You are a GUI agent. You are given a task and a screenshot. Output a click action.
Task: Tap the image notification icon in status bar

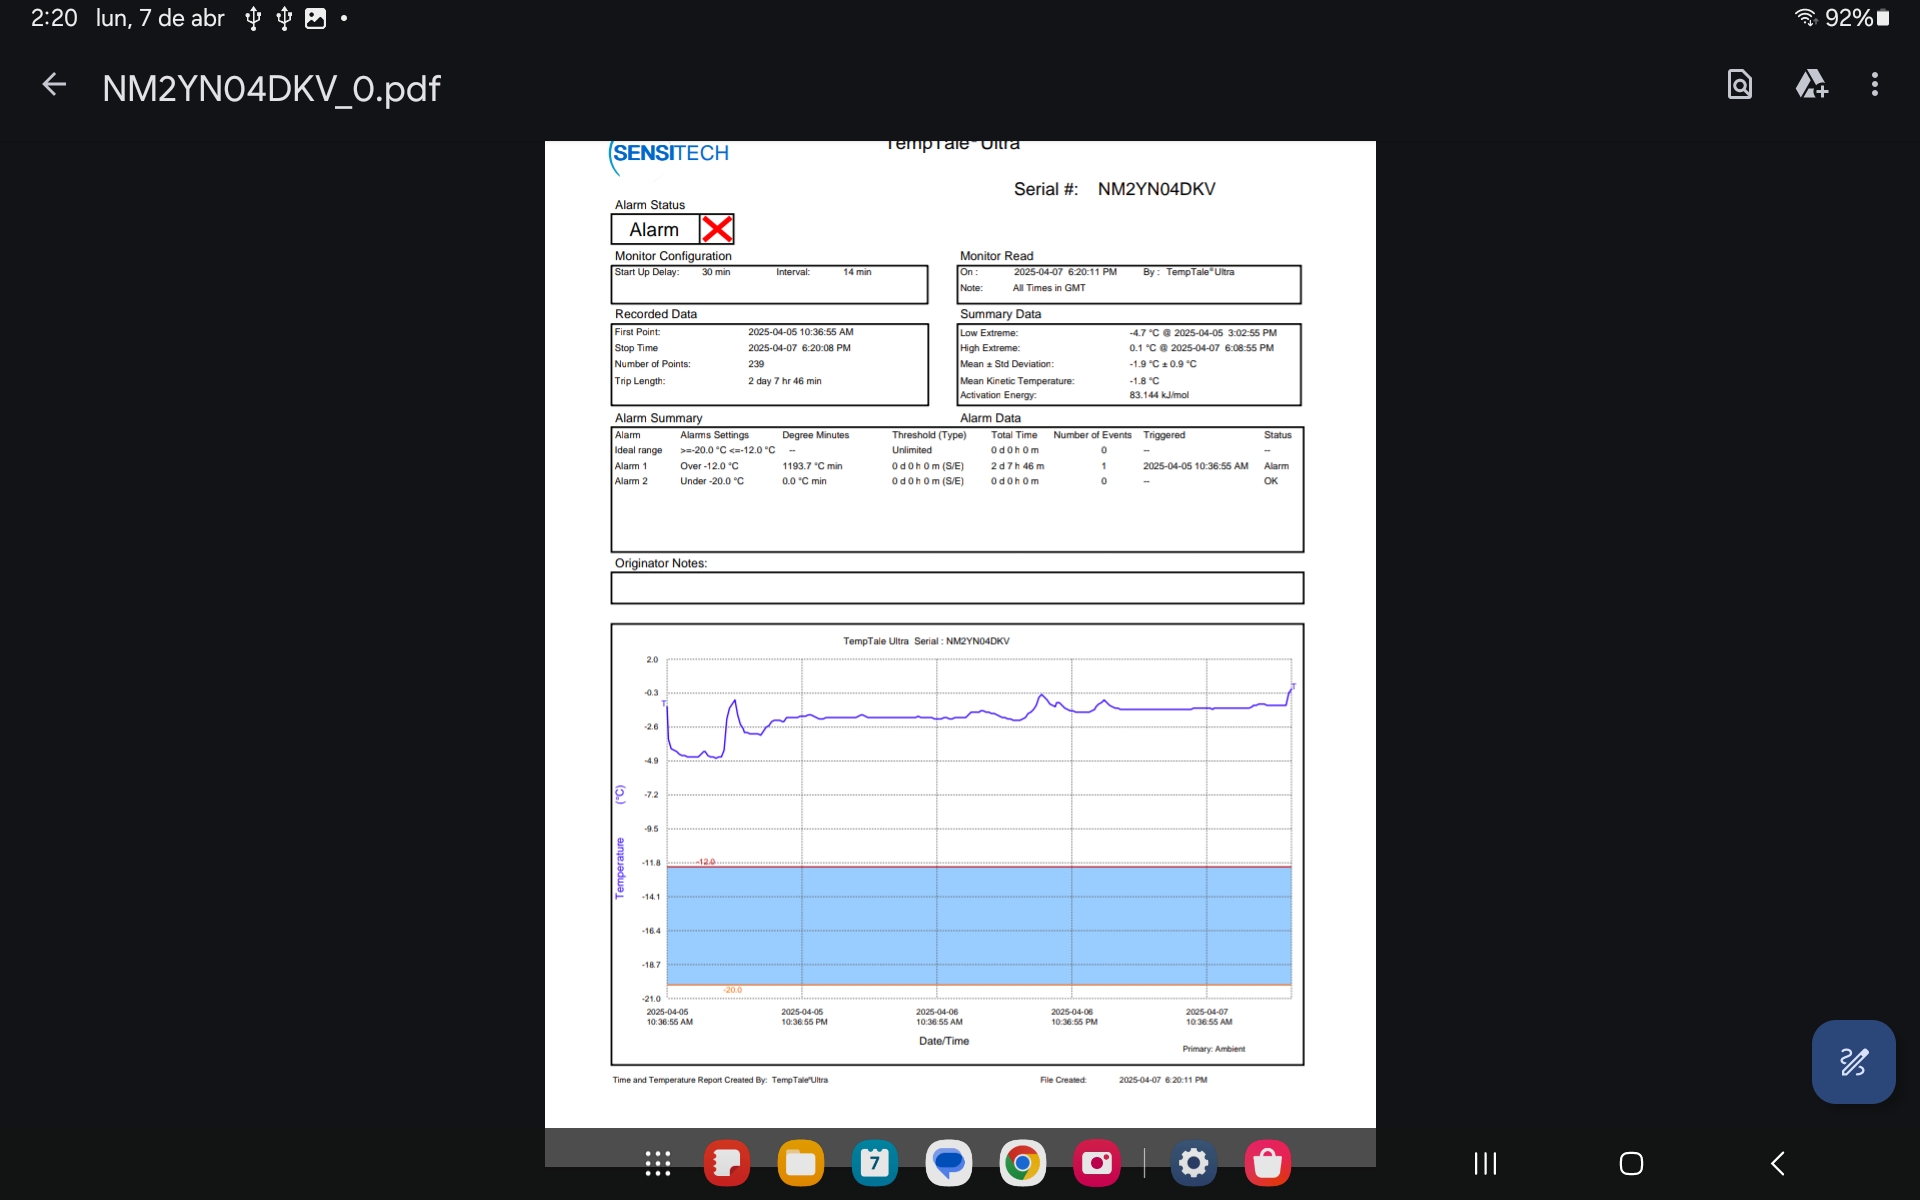point(315,18)
